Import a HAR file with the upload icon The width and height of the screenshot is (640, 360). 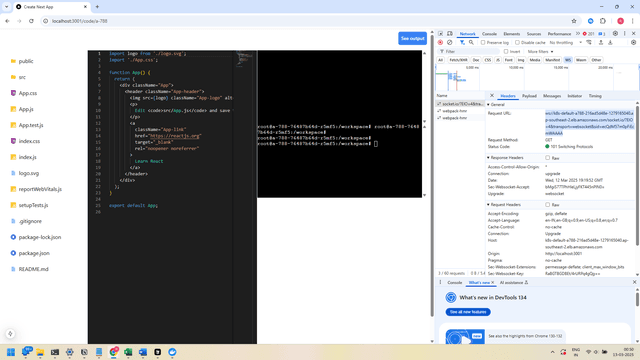[x=601, y=42]
